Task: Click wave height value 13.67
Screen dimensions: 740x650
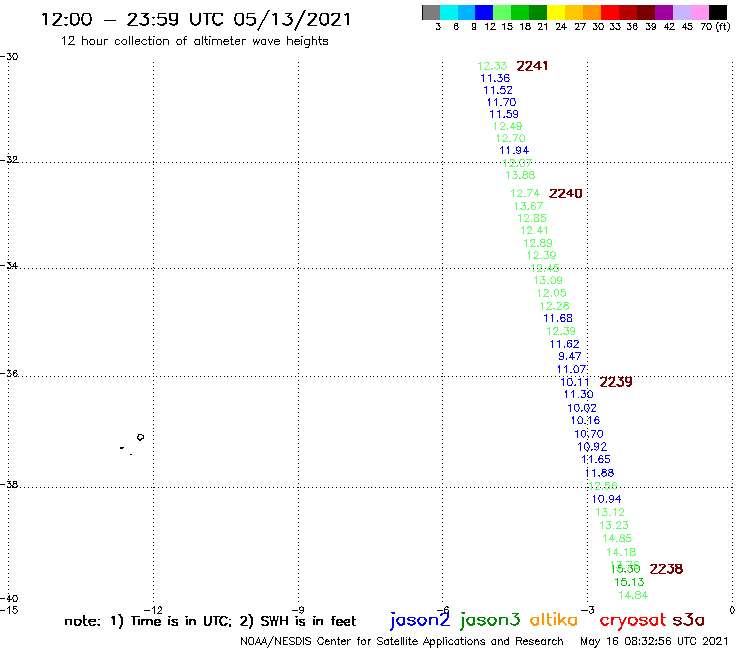Action: pyautogui.click(x=528, y=206)
